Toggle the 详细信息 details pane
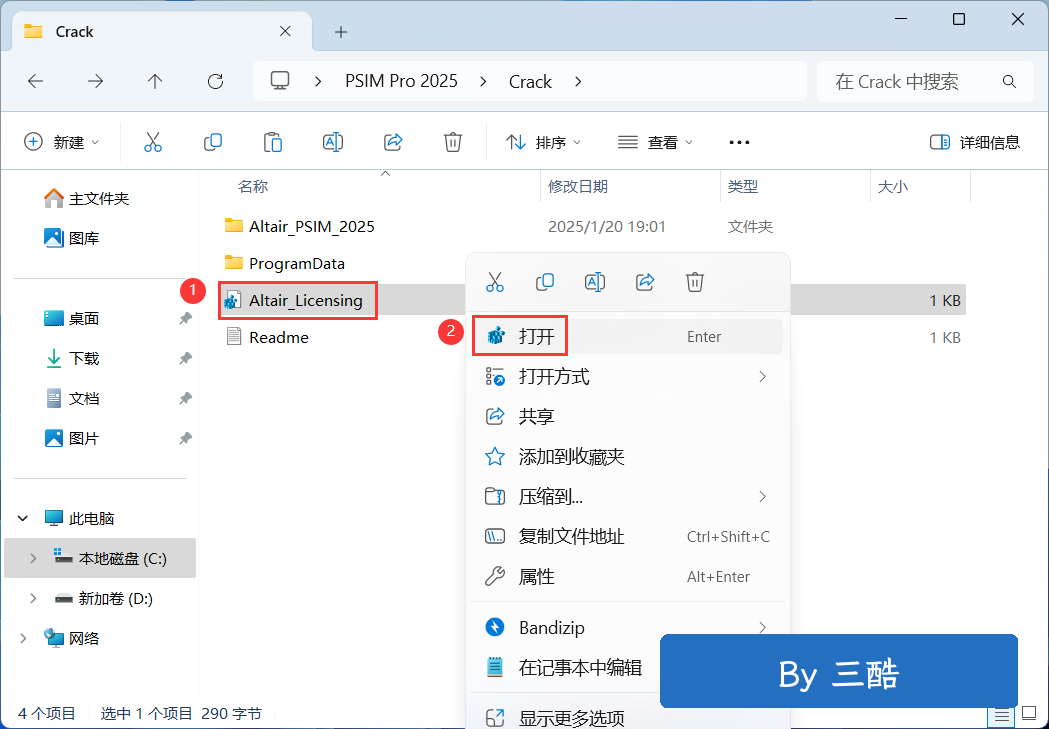1049x729 pixels. click(975, 142)
